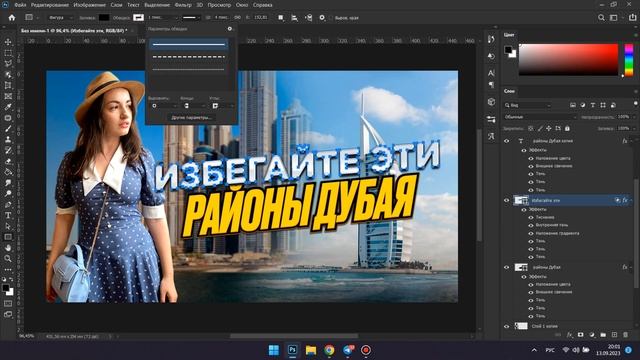The height and width of the screenshot is (360, 640).
Task: Select the Hand tool
Action: coord(8,247)
